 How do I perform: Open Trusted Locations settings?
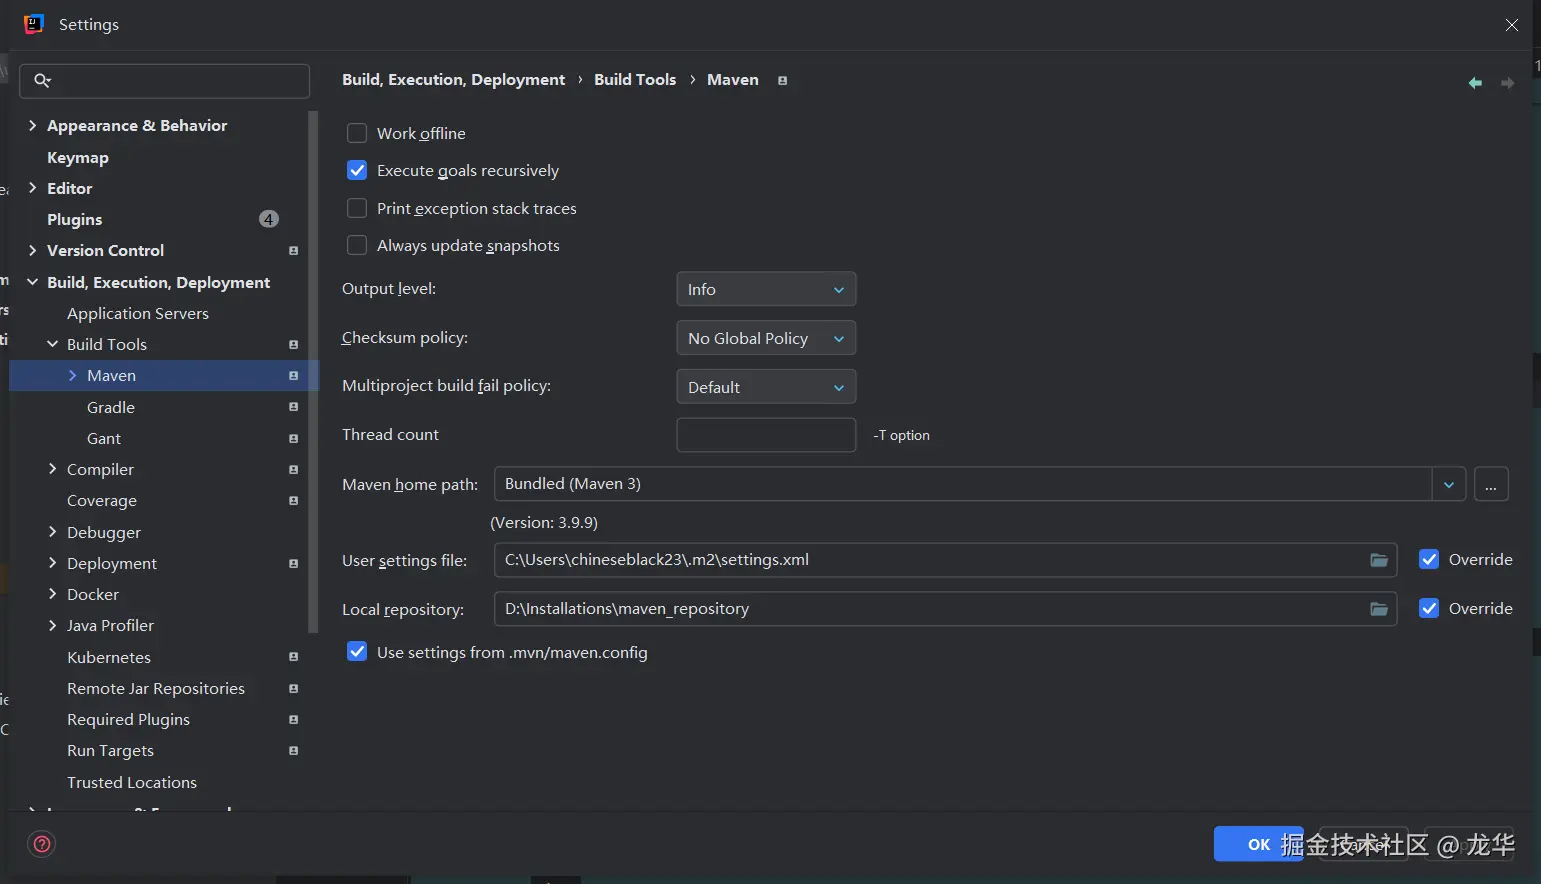(132, 783)
